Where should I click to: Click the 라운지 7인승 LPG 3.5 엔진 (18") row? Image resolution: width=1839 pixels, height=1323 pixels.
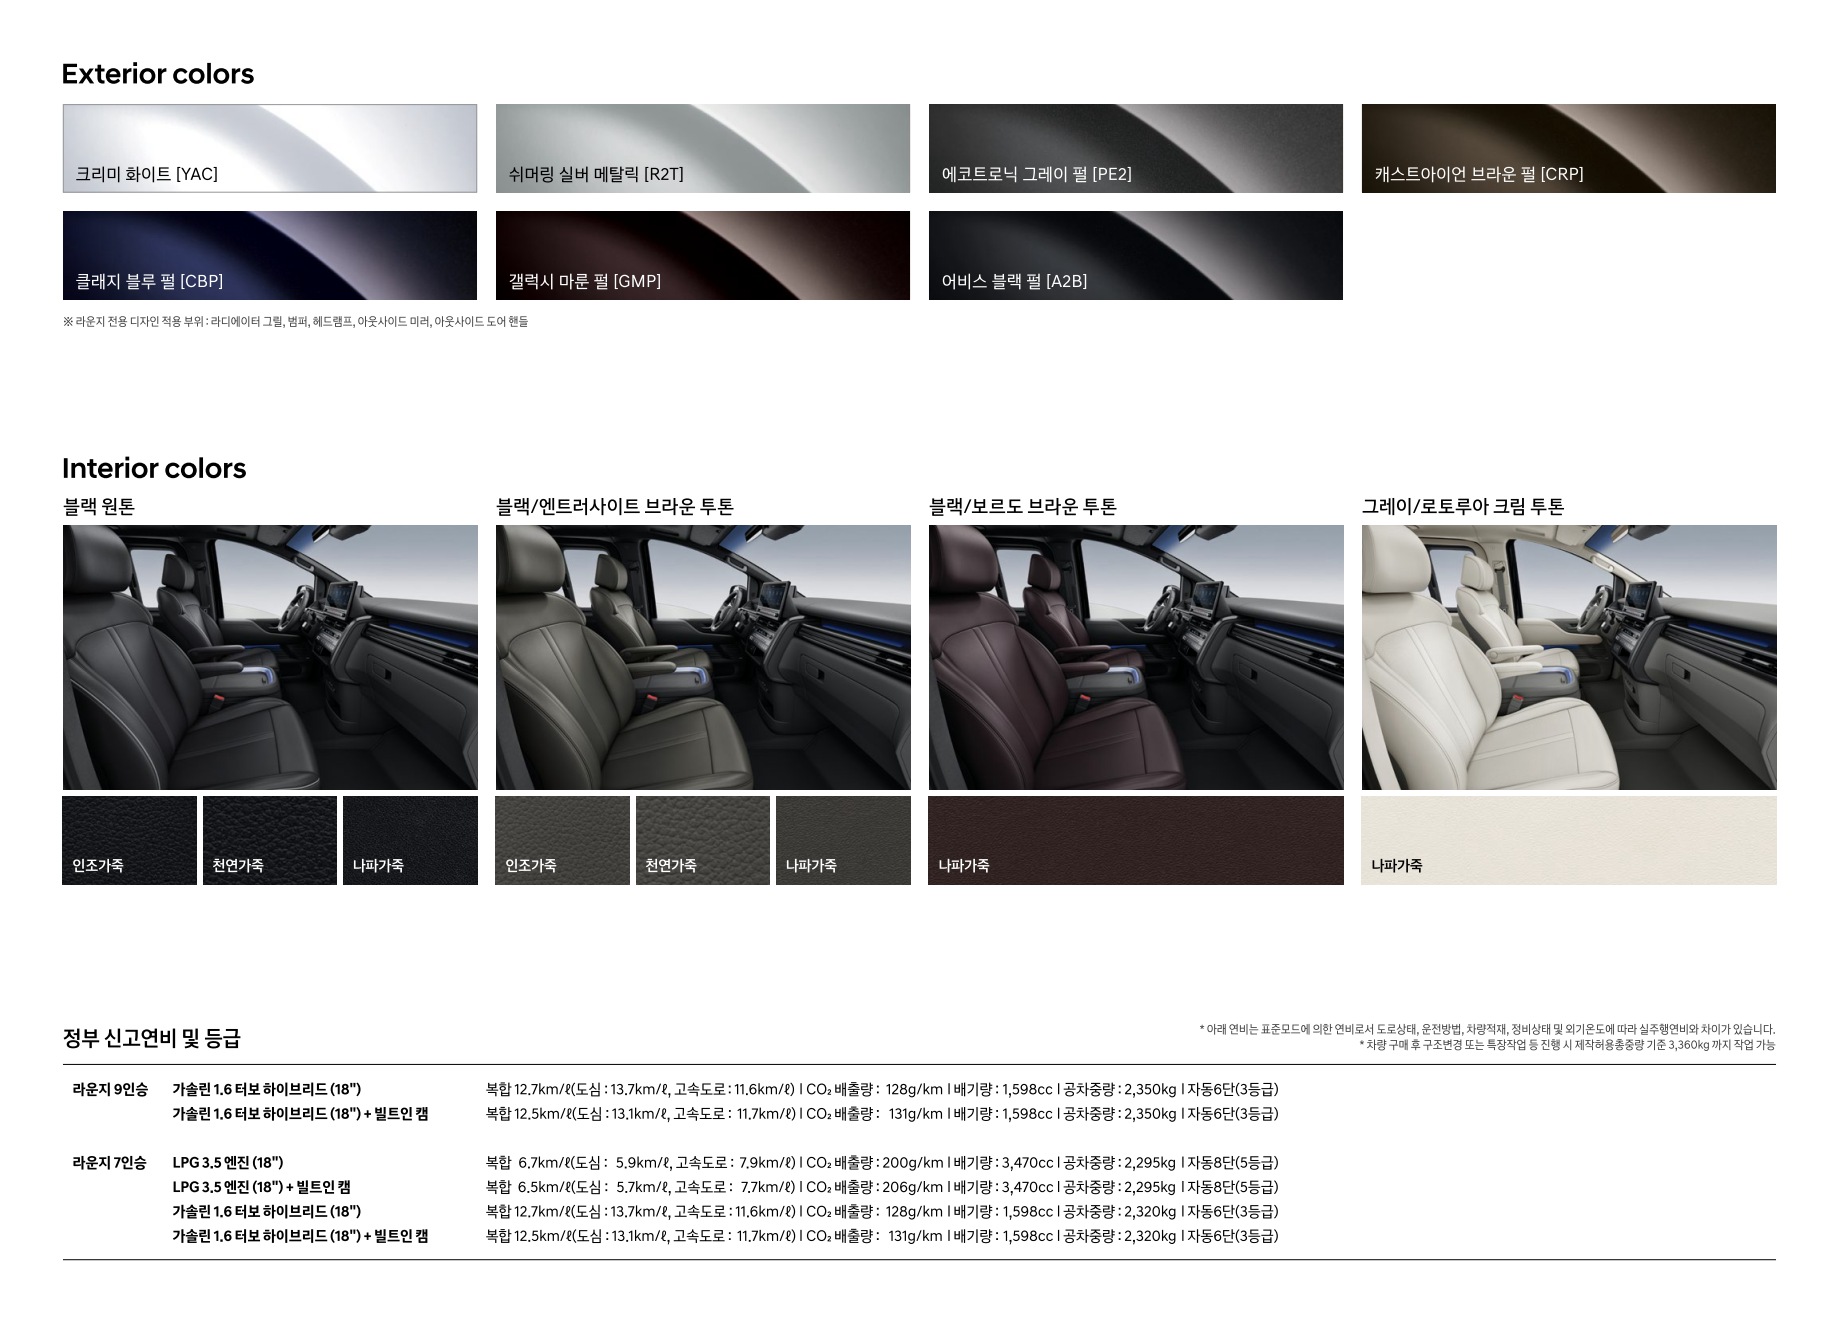tap(227, 1162)
